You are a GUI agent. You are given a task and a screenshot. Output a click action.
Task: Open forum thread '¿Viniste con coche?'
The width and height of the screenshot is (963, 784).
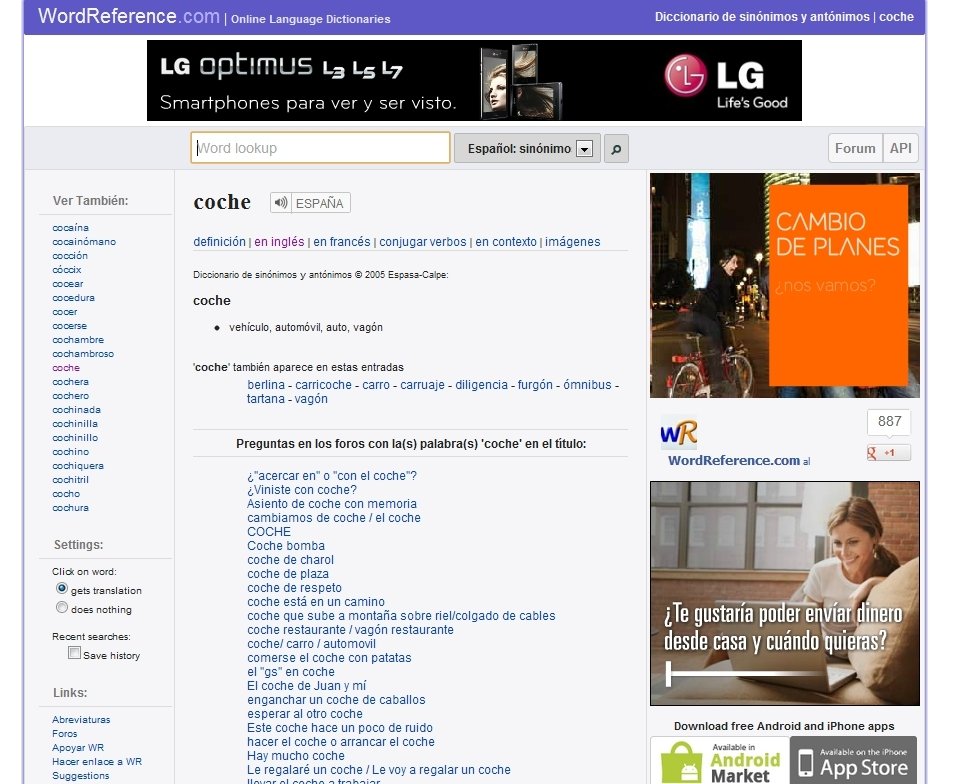pos(302,490)
